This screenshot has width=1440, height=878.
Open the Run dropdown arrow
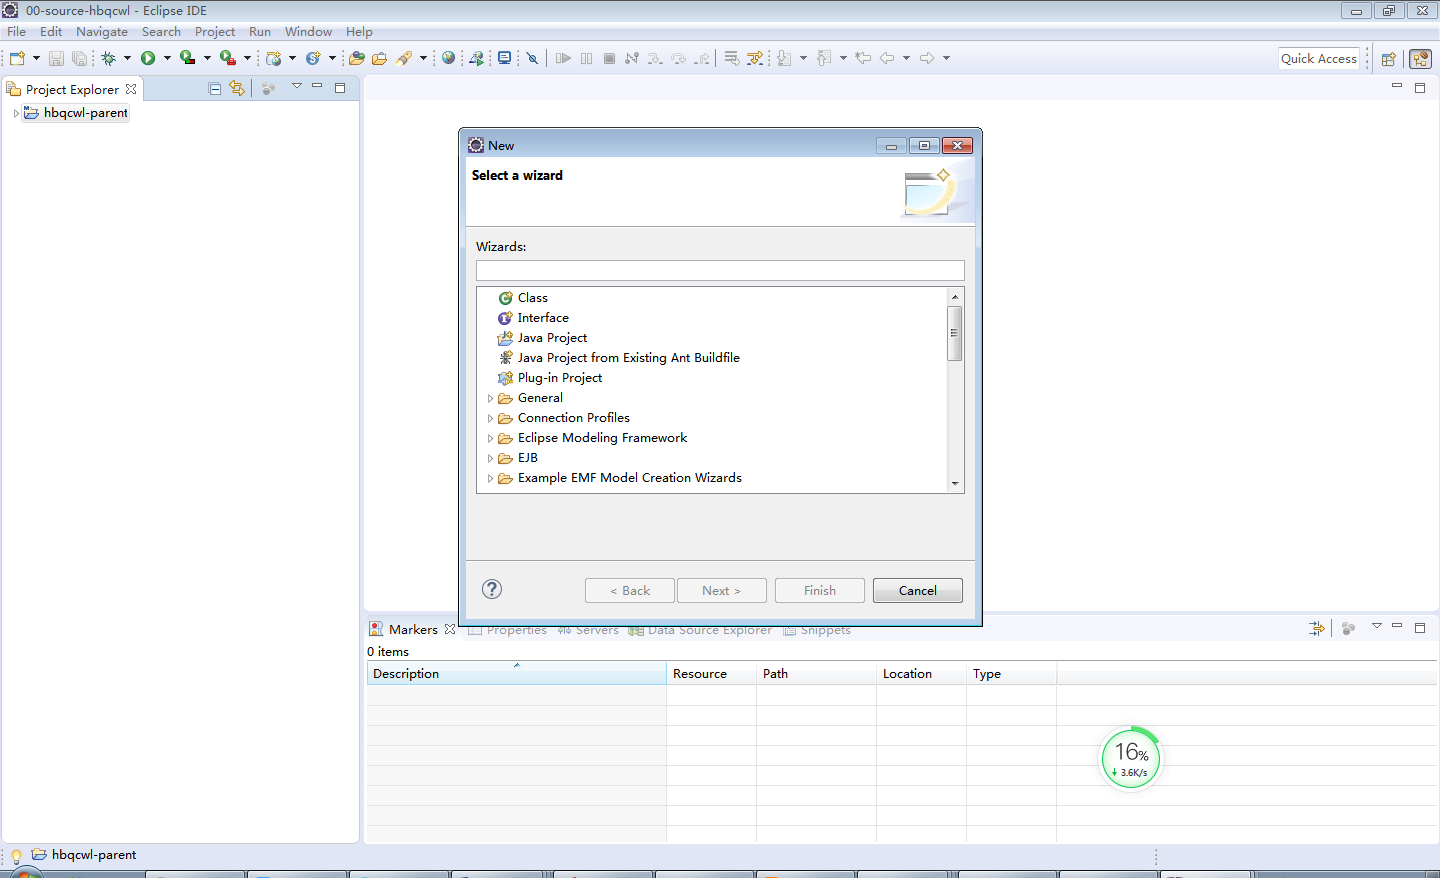pos(167,58)
